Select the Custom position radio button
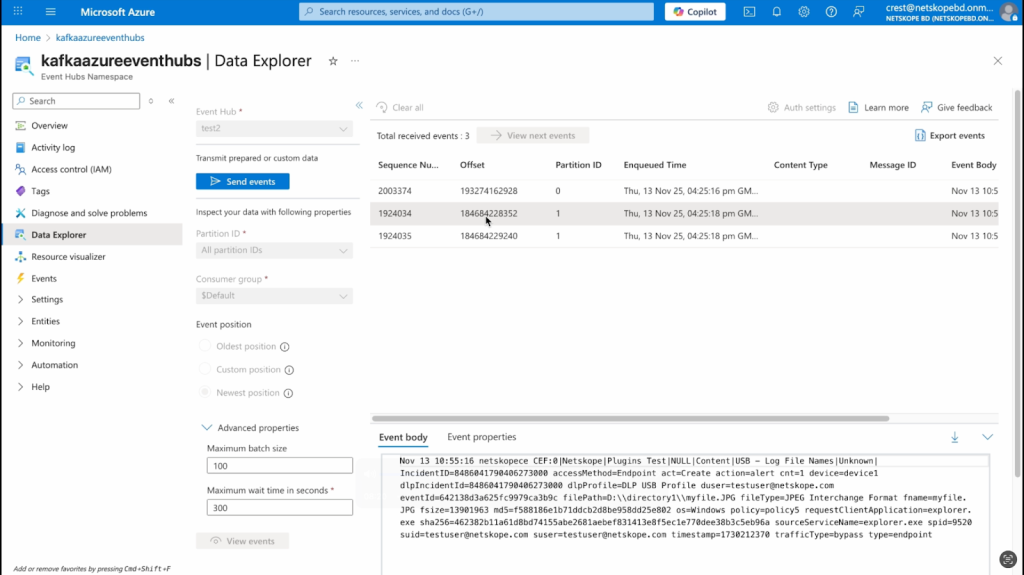This screenshot has width=1024, height=575. point(205,369)
